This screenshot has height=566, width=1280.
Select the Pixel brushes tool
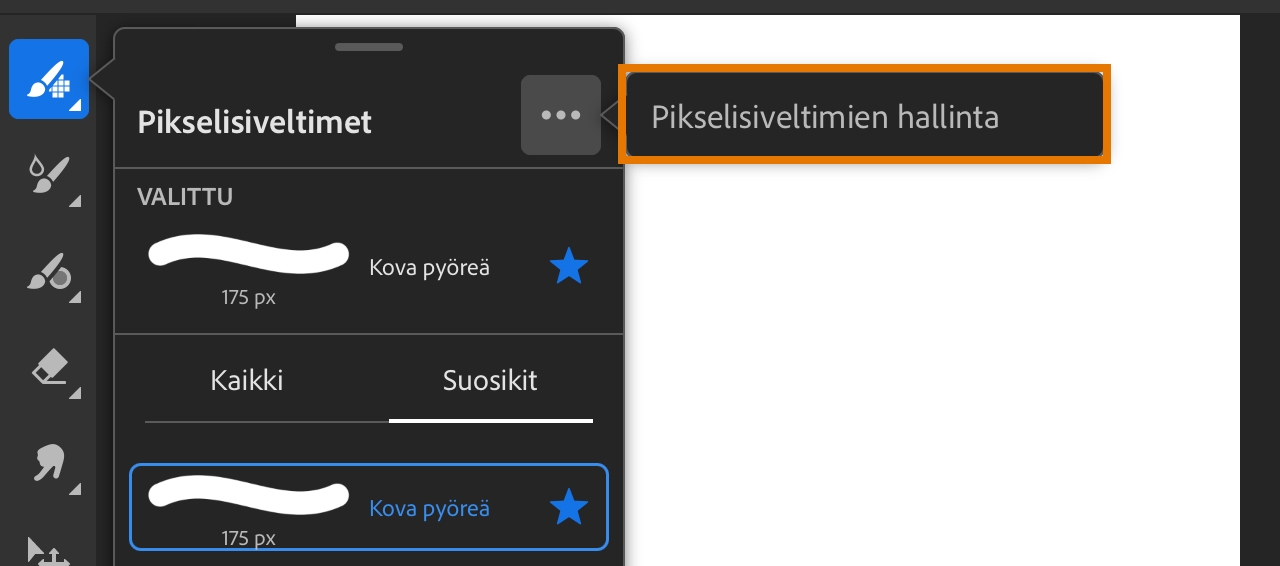point(48,78)
